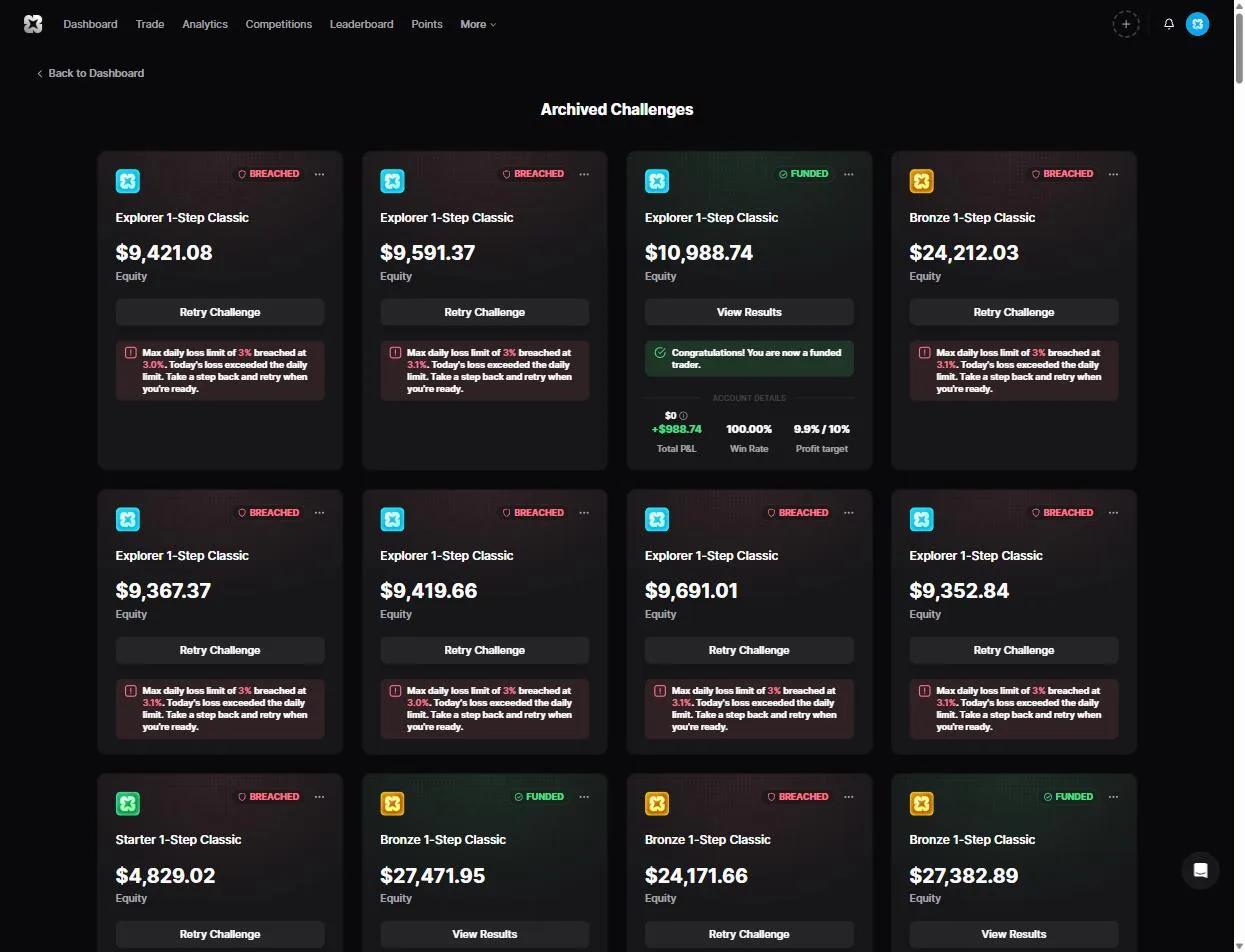The height and width of the screenshot is (952, 1245).
Task: Click Bronze badge icon on $24,171.66 card
Action: click(x=657, y=803)
